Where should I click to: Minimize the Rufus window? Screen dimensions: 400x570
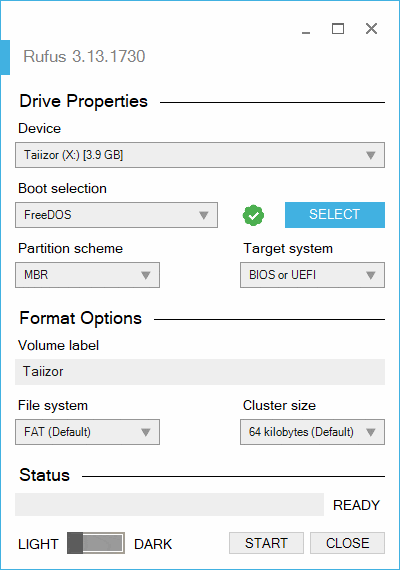[x=306, y=29]
